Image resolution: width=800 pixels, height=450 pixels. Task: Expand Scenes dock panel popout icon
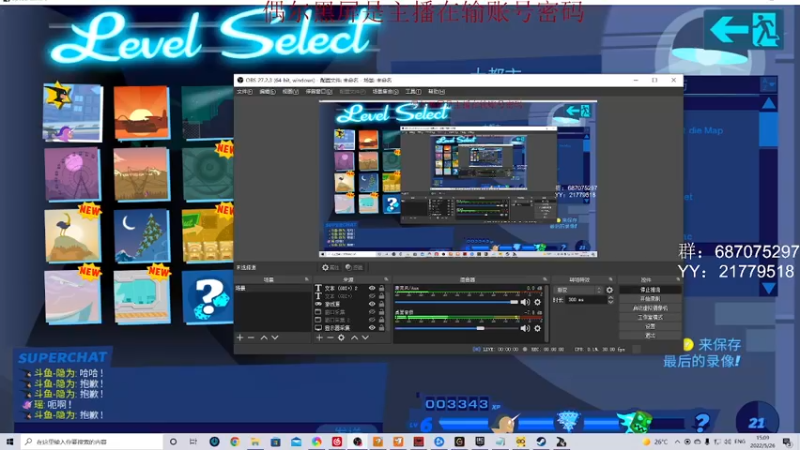pos(307,280)
